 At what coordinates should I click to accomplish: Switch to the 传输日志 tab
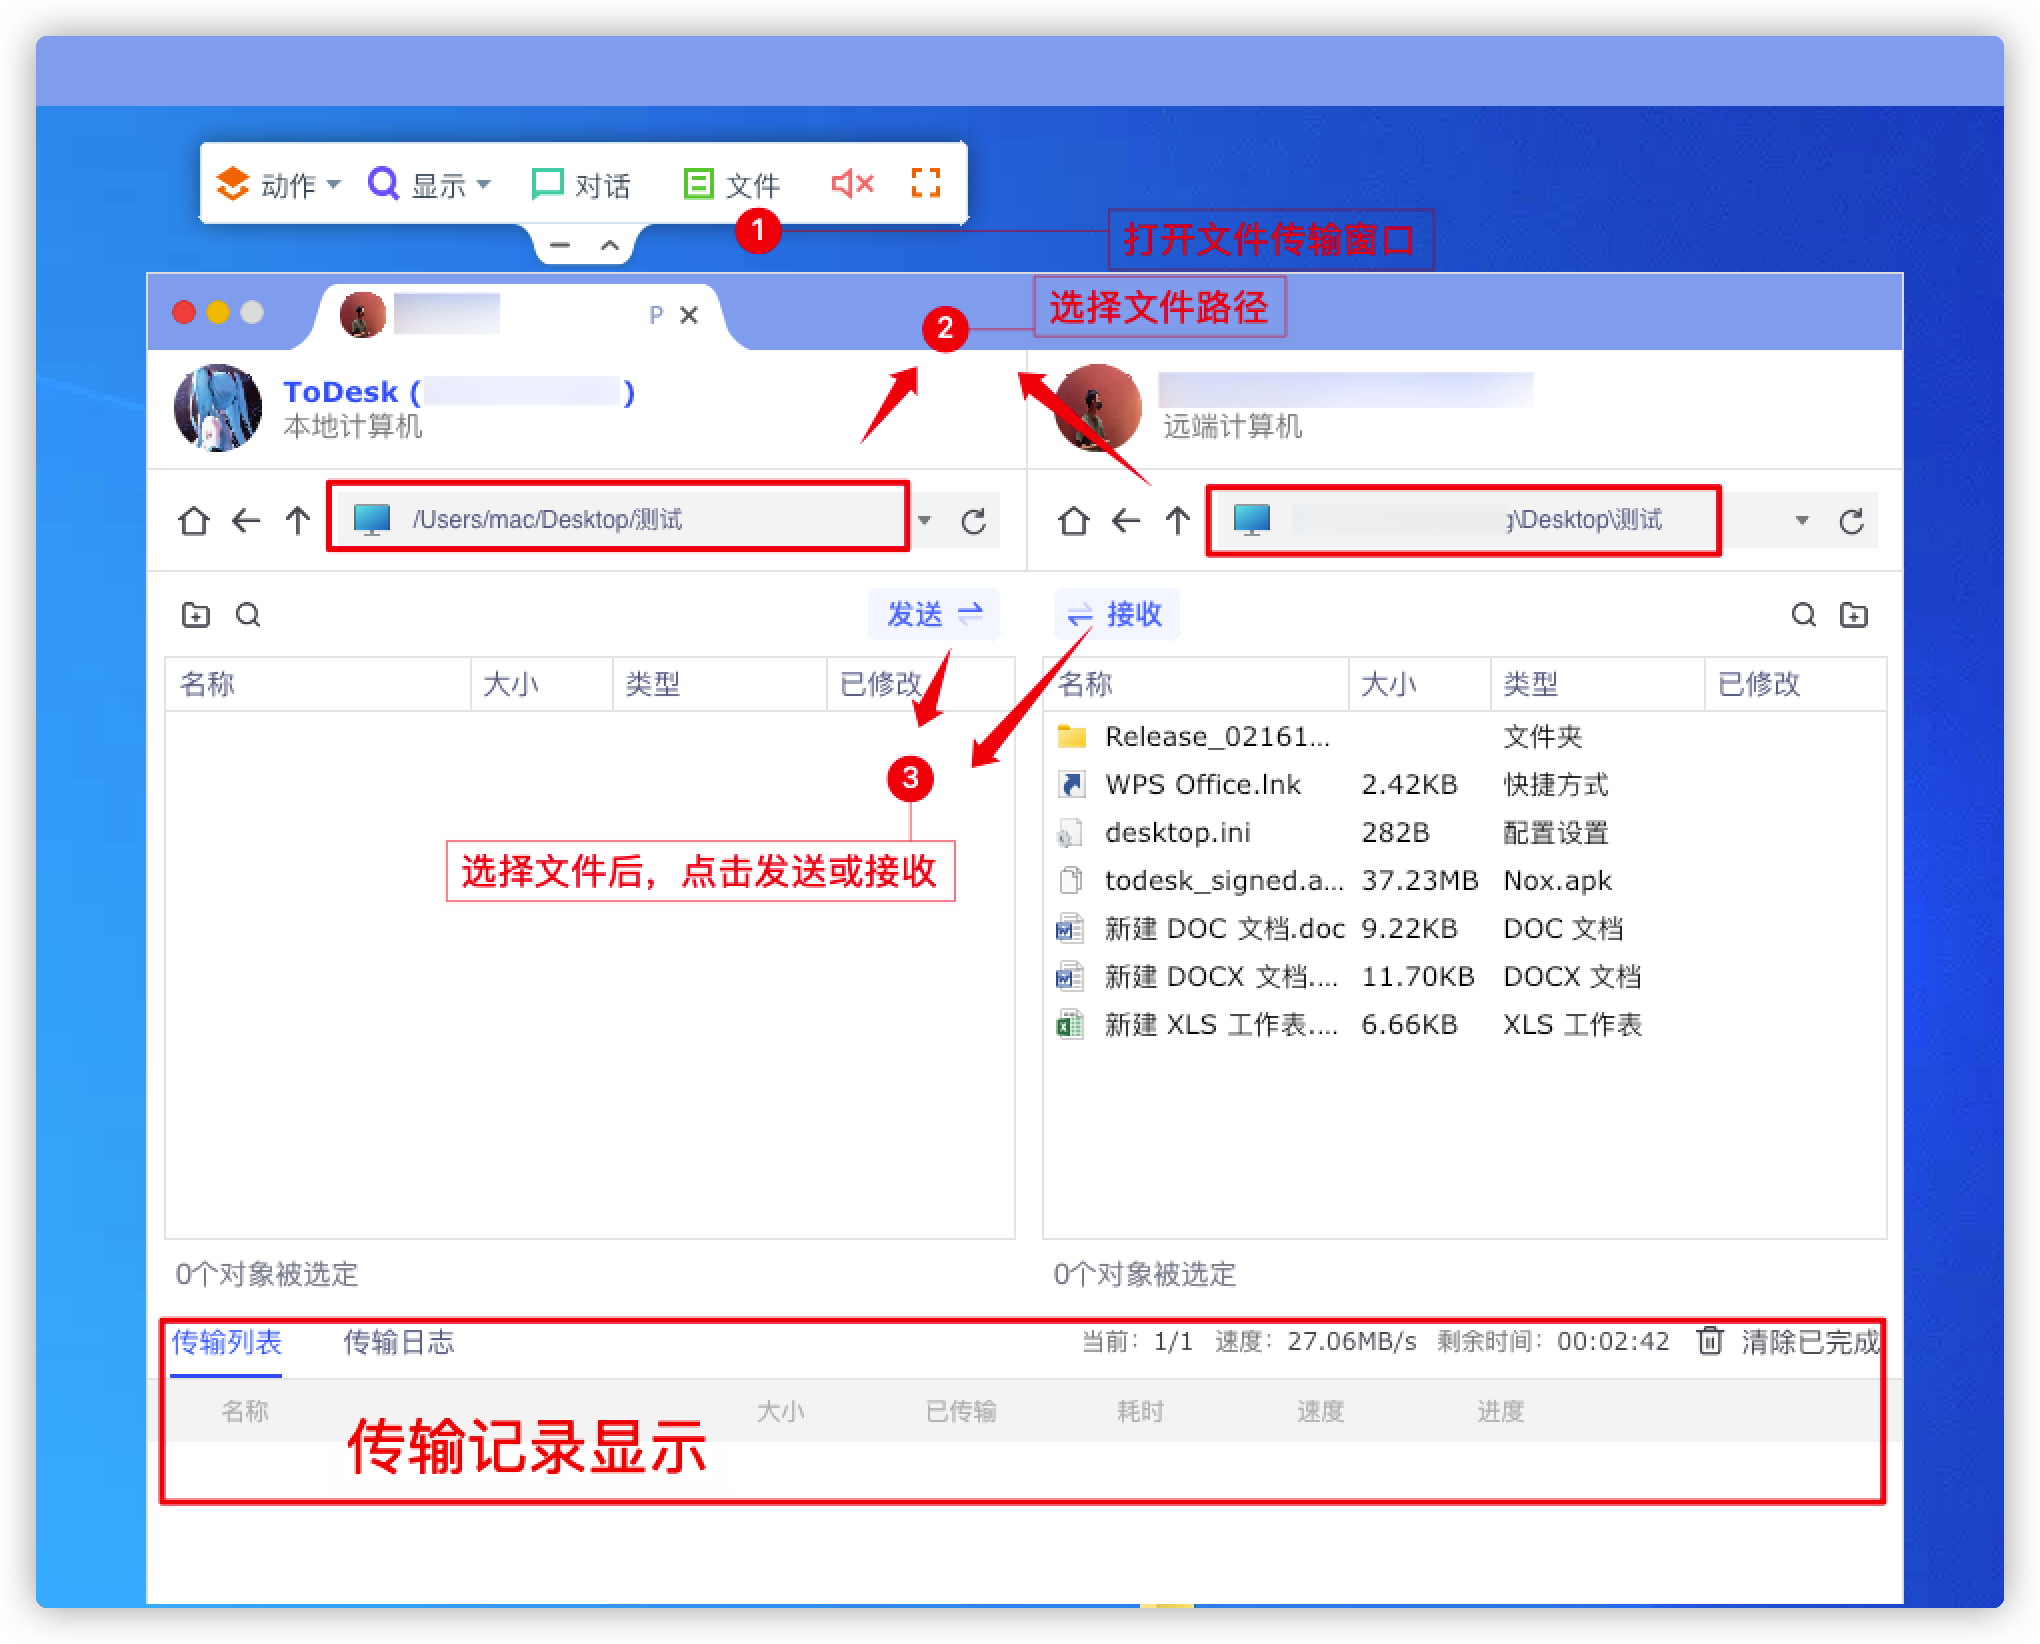tap(398, 1342)
